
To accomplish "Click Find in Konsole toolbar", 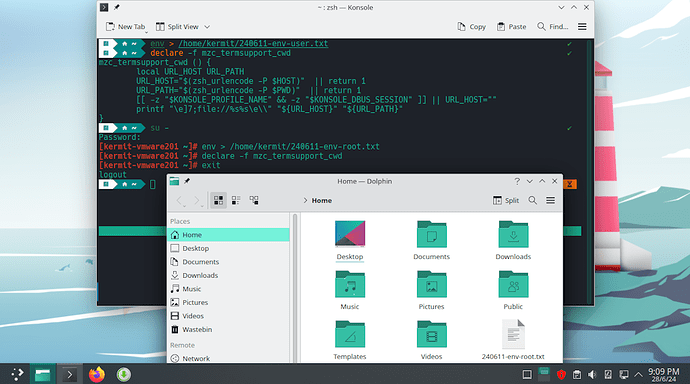I will pyautogui.click(x=553, y=27).
